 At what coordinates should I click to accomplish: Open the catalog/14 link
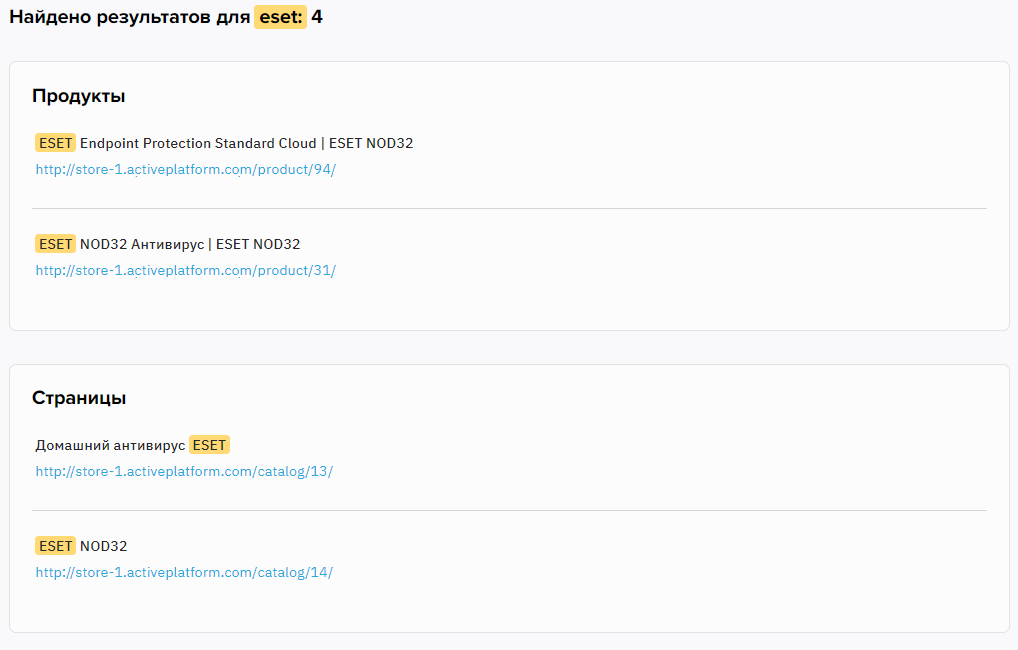184,573
